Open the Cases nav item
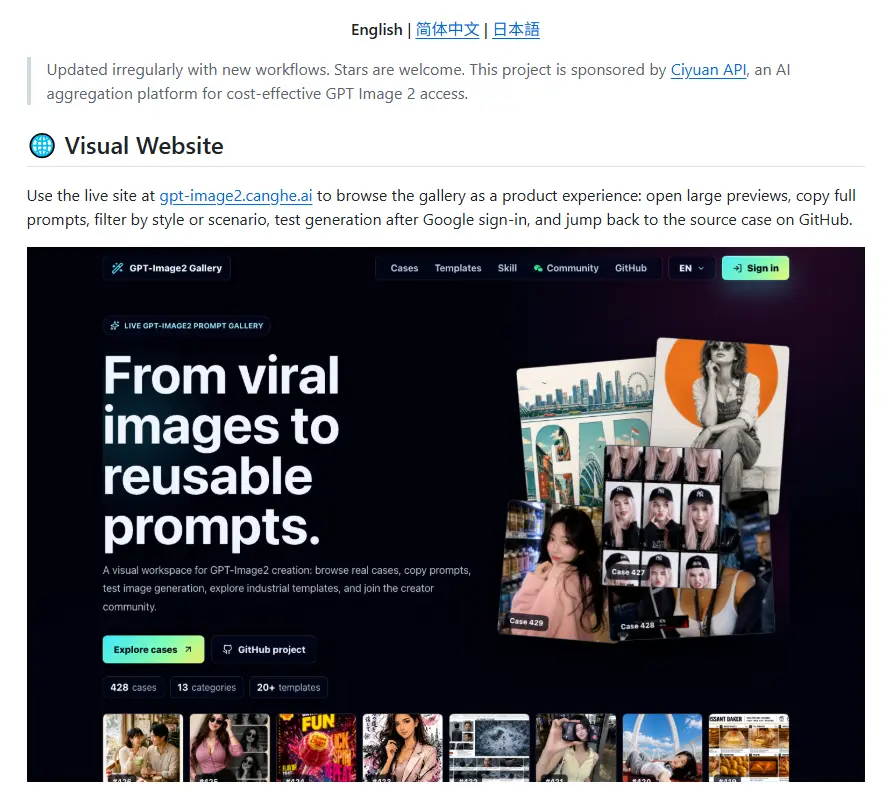This screenshot has width=888, height=791. click(404, 268)
